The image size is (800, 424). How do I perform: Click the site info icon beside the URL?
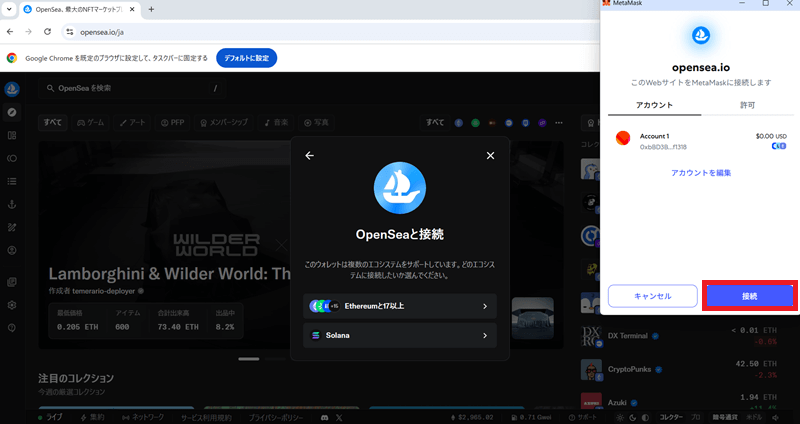point(70,32)
